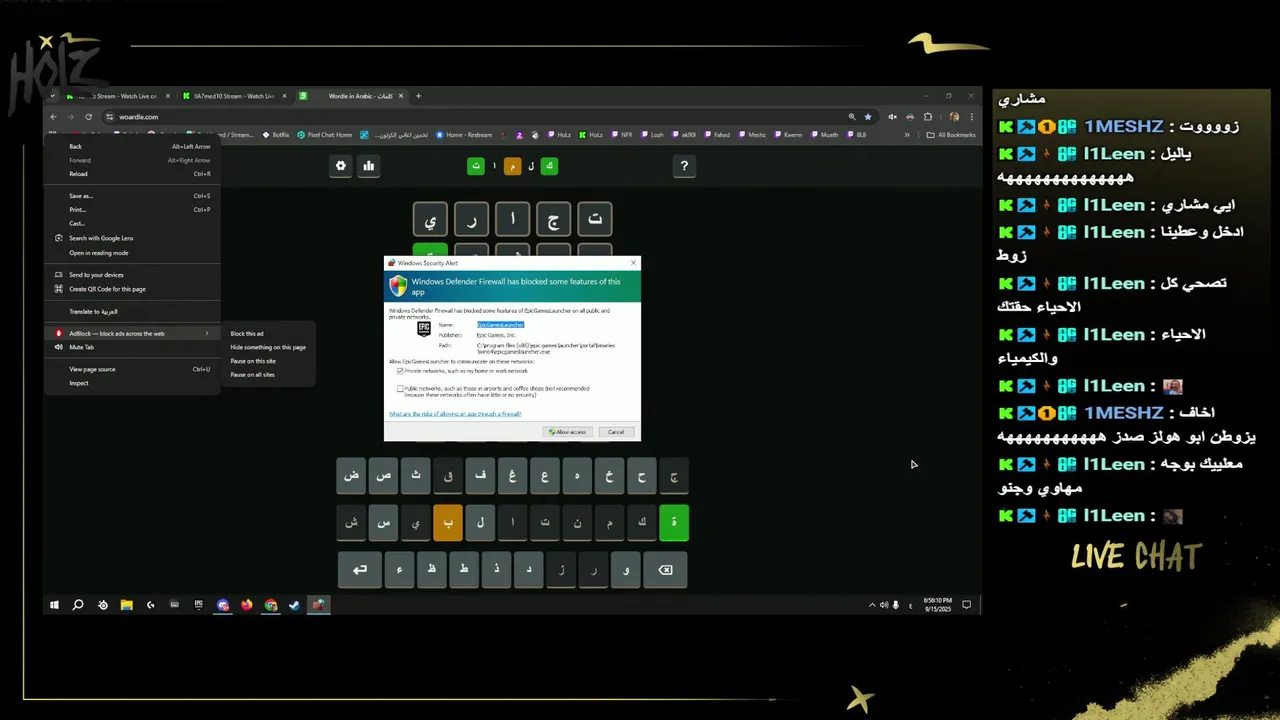Reload the page using toolbar icon

(x=88, y=117)
